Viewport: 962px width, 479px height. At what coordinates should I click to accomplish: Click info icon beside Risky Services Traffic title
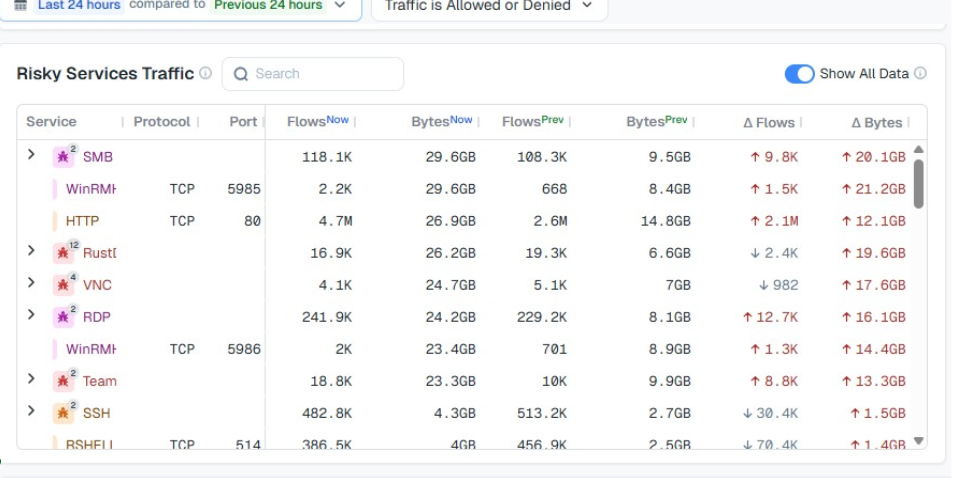pos(206,73)
